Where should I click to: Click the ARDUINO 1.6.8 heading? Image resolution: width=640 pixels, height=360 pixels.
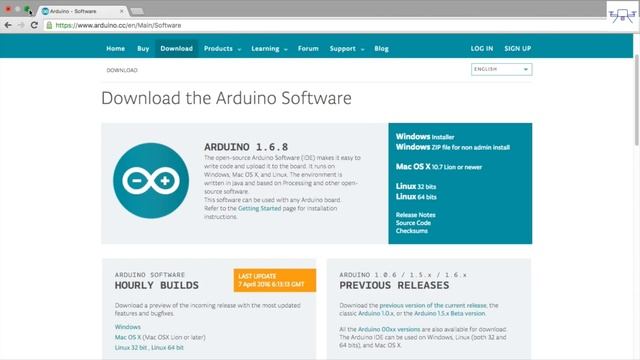click(x=246, y=147)
